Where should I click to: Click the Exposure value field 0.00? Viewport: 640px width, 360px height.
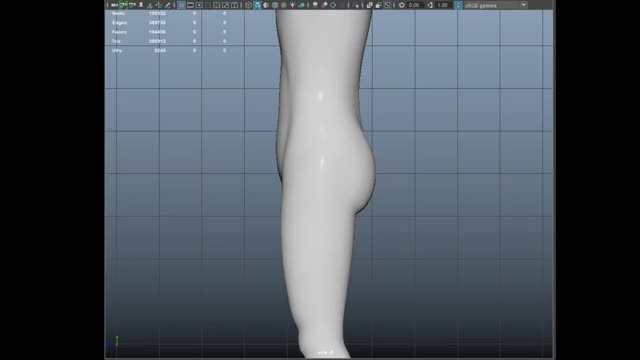point(415,5)
